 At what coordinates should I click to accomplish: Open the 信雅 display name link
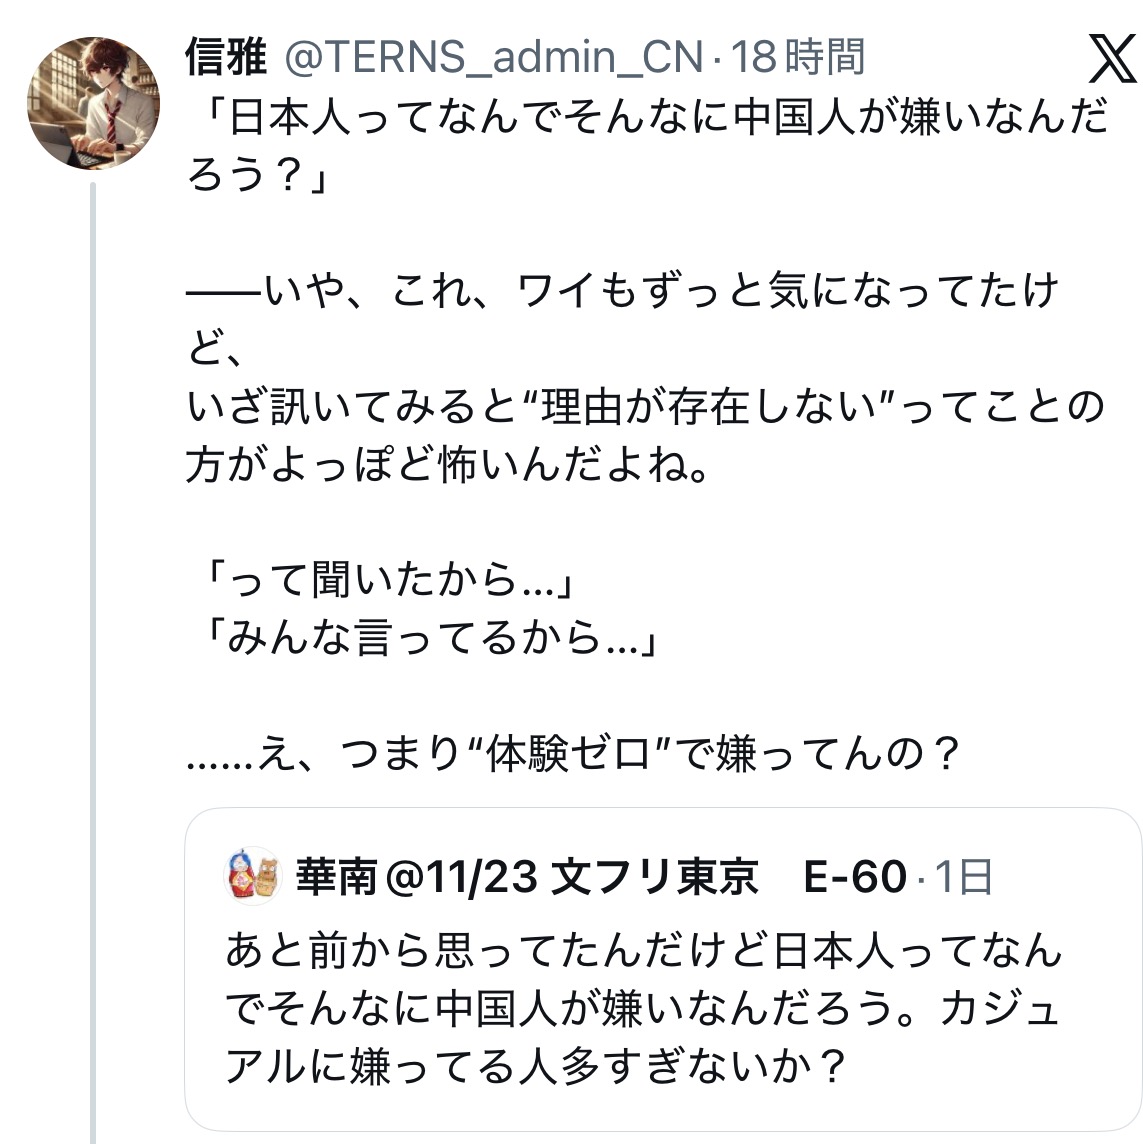(225, 58)
